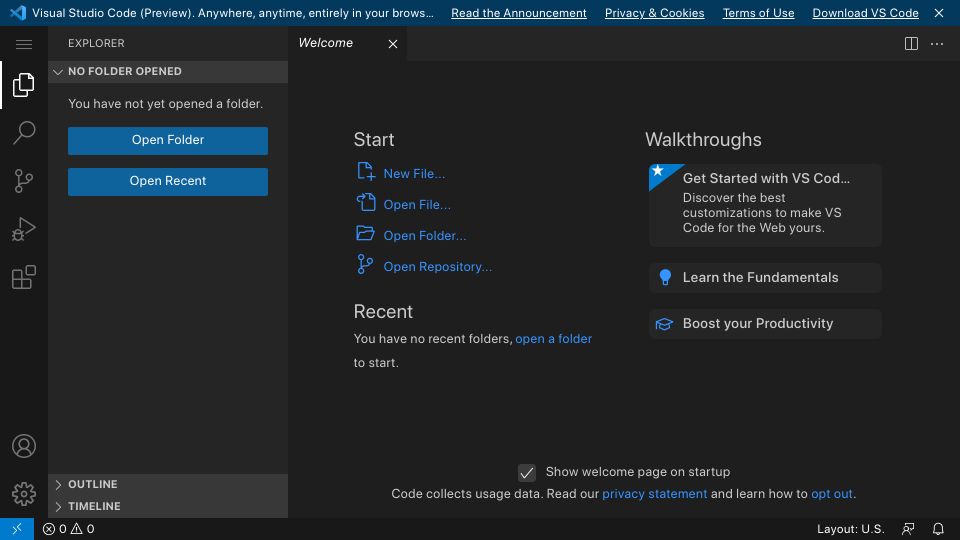Click the remote indicator in status bar

(x=17, y=529)
